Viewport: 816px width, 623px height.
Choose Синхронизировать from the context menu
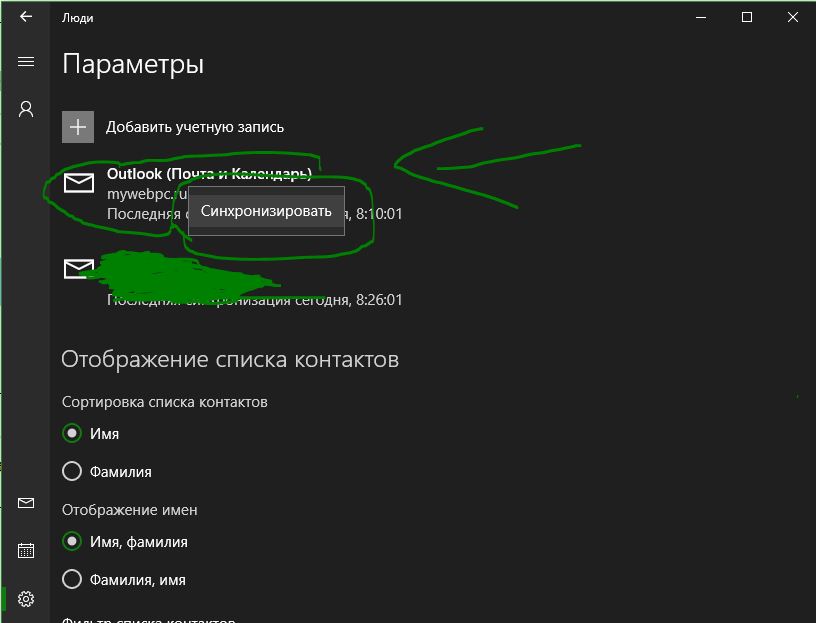pyautogui.click(x=266, y=211)
